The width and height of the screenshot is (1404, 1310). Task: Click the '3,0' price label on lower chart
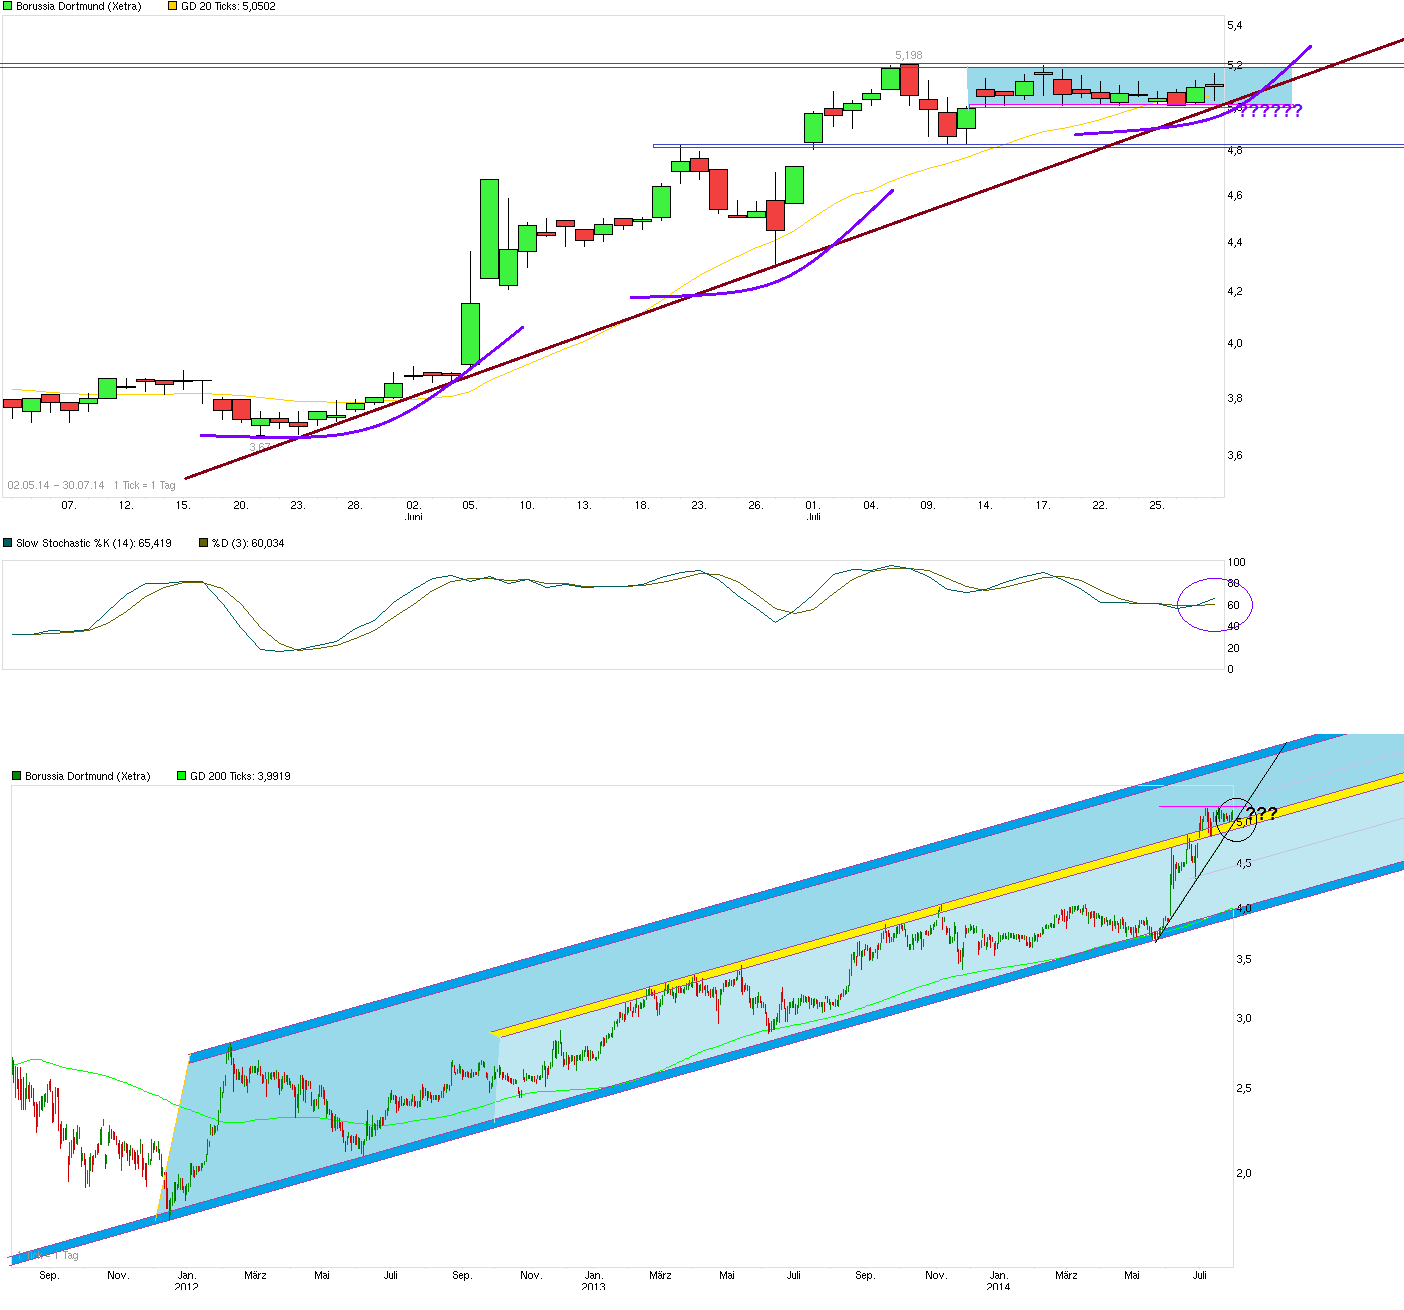(1244, 1018)
